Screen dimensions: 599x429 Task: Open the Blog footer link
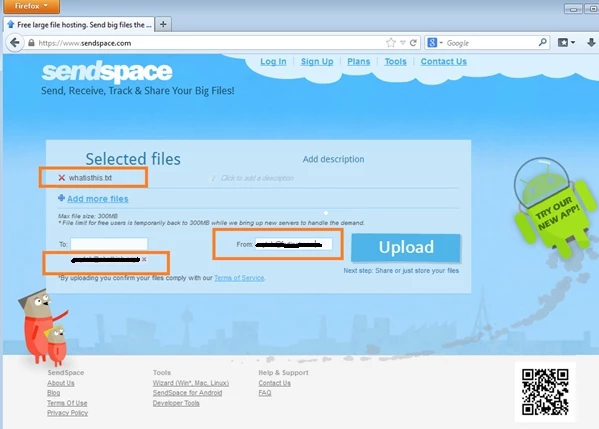(x=53, y=393)
